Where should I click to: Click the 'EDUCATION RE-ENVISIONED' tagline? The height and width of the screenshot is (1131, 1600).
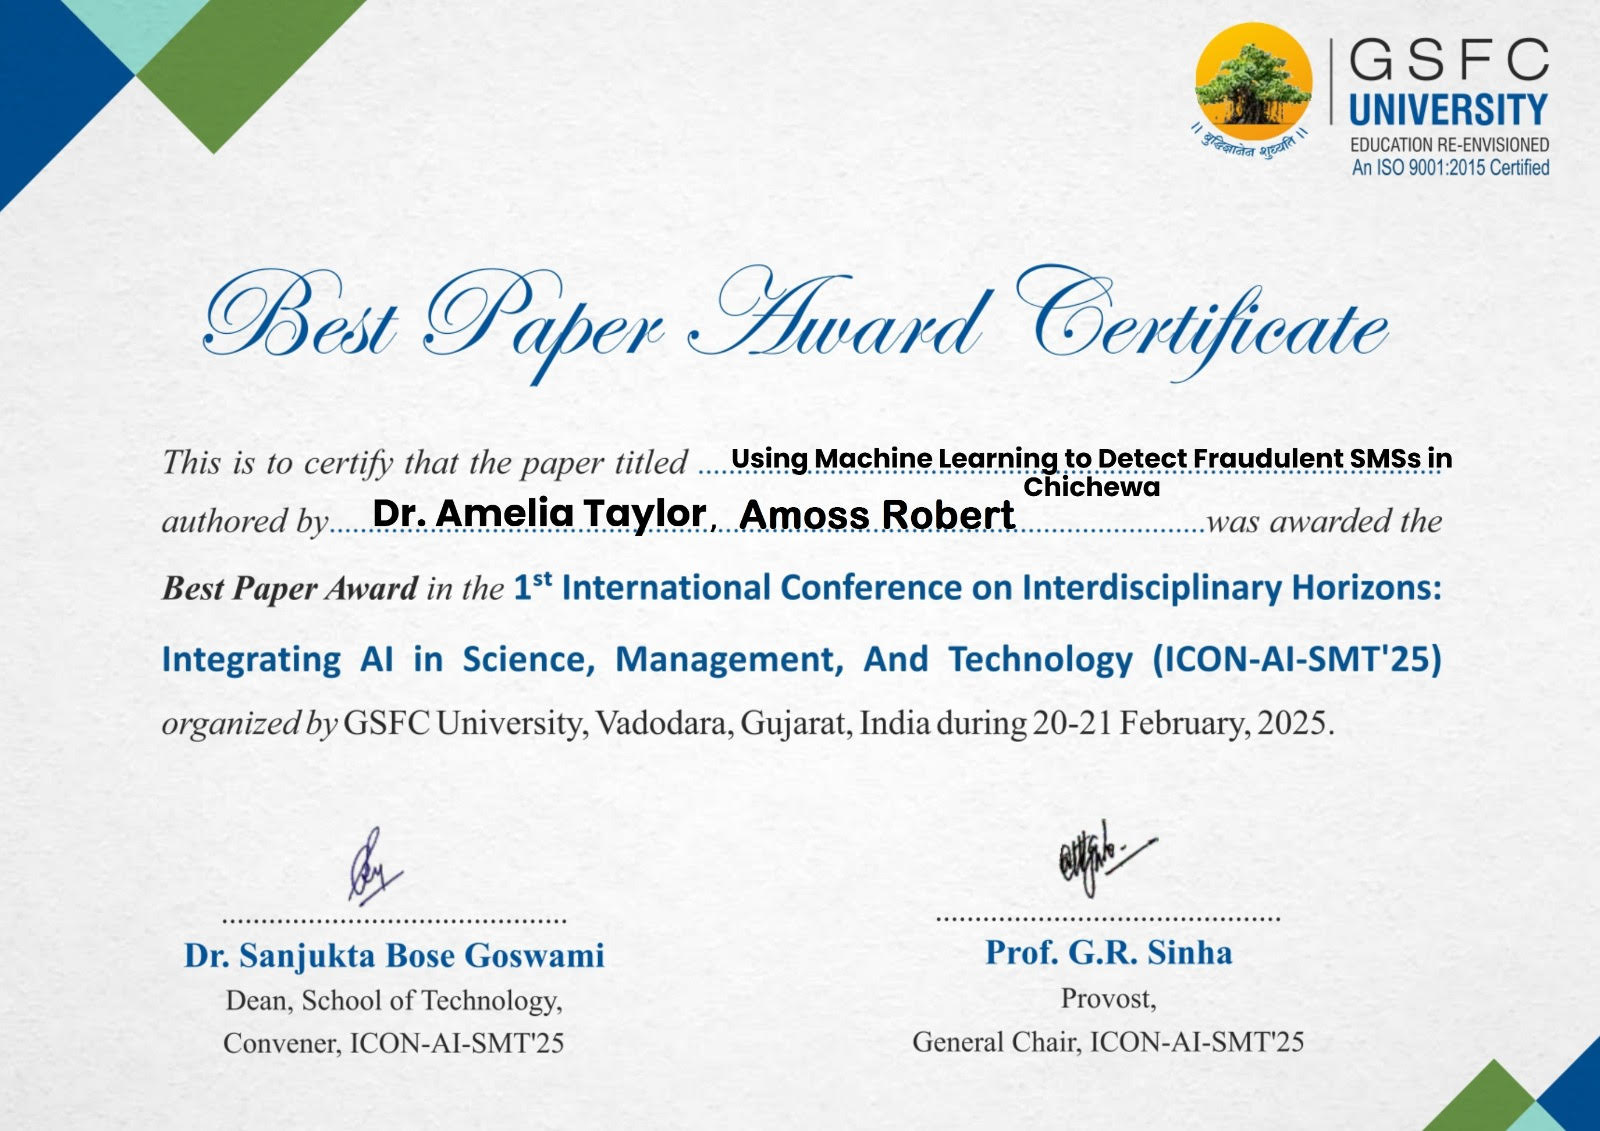pos(1449,145)
